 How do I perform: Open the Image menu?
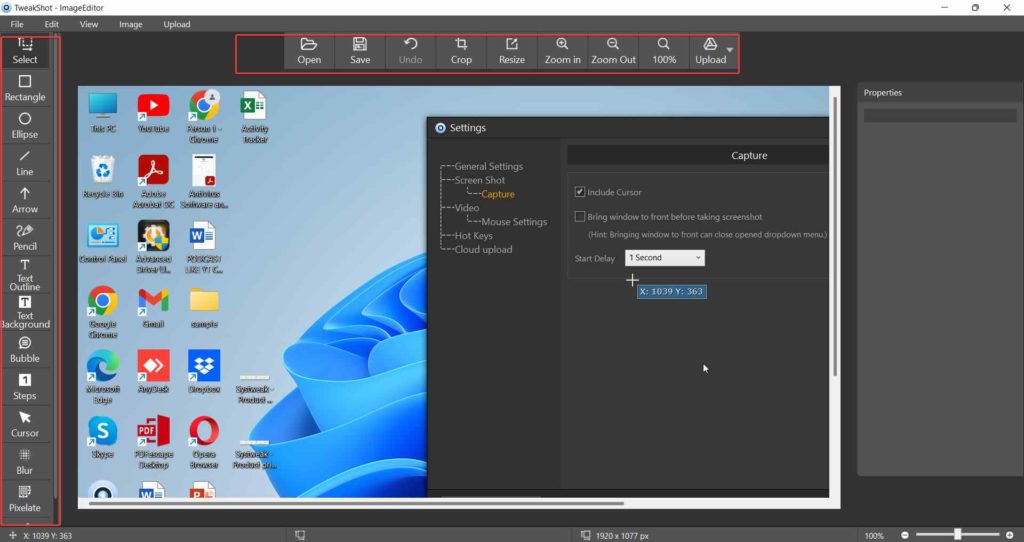131,24
